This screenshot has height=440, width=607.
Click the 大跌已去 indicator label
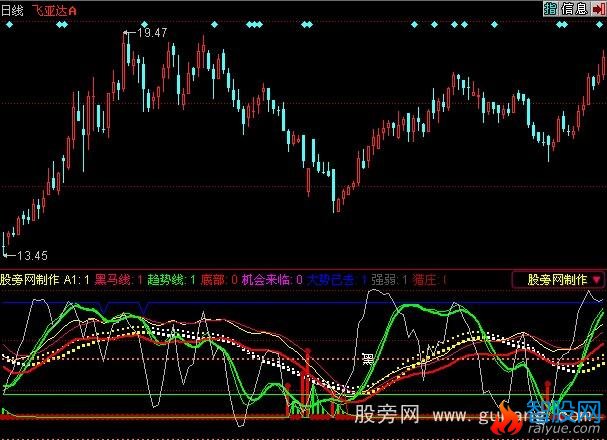330,281
